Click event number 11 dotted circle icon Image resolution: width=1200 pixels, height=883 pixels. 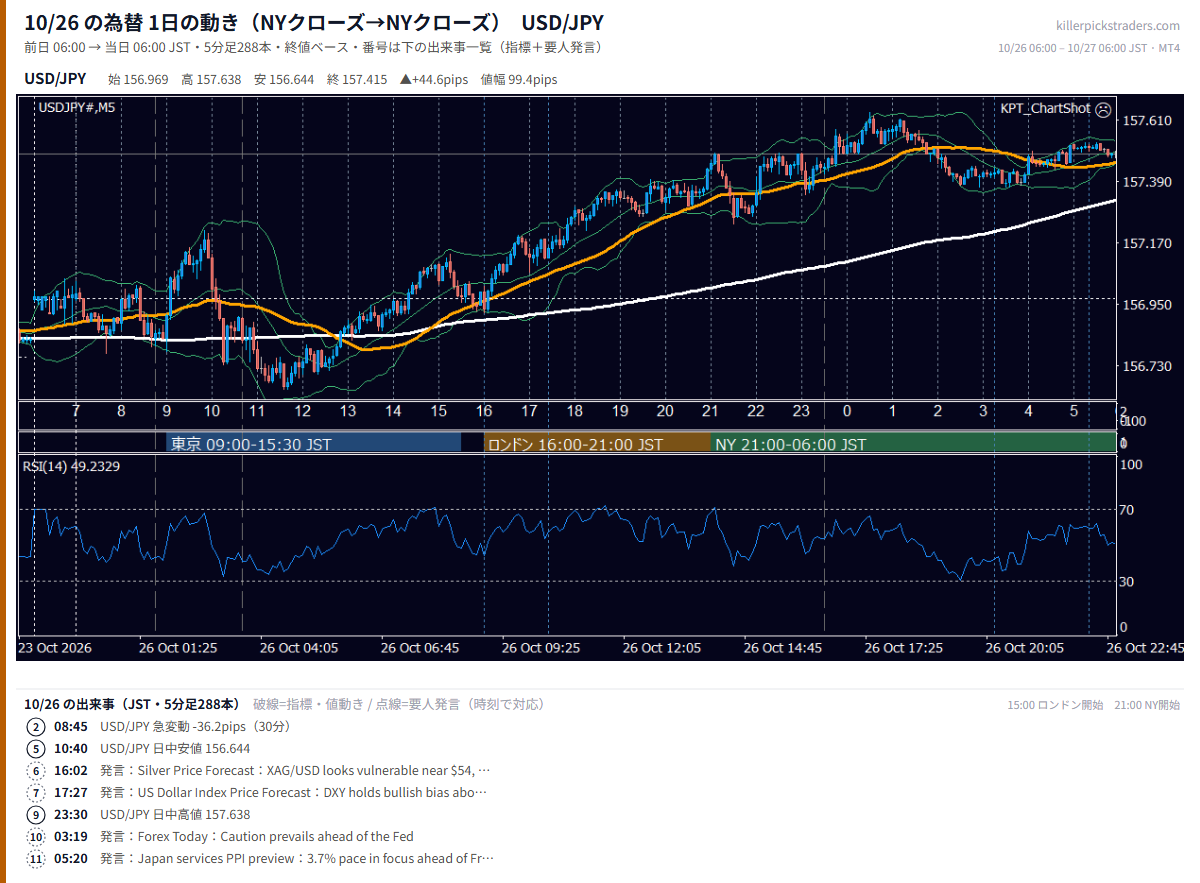(36, 859)
